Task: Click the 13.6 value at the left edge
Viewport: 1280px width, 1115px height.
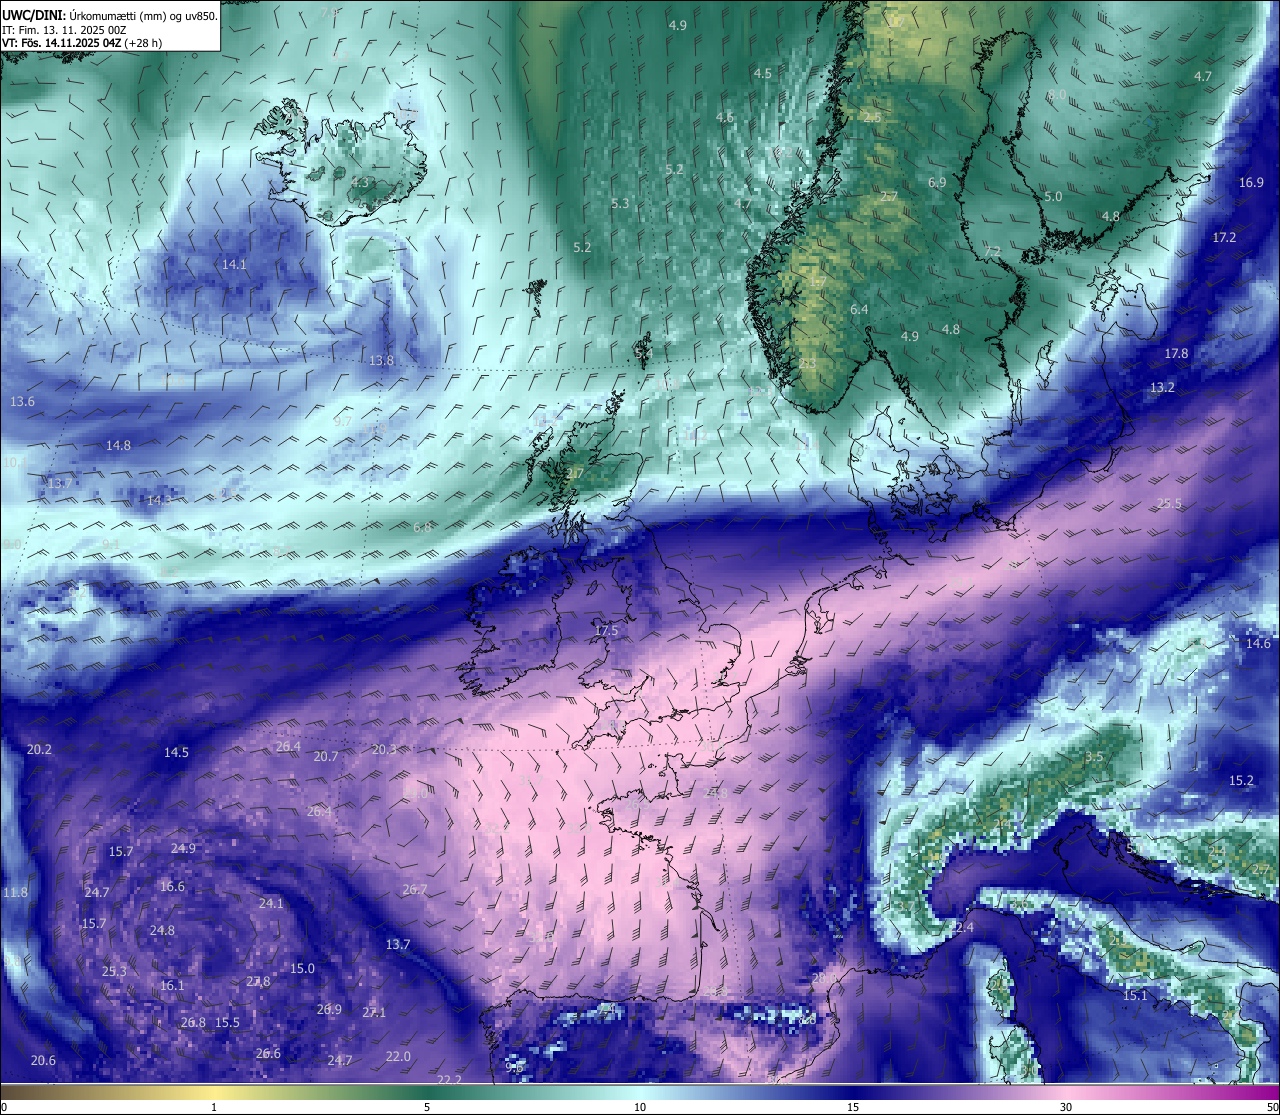Action: click(x=22, y=401)
